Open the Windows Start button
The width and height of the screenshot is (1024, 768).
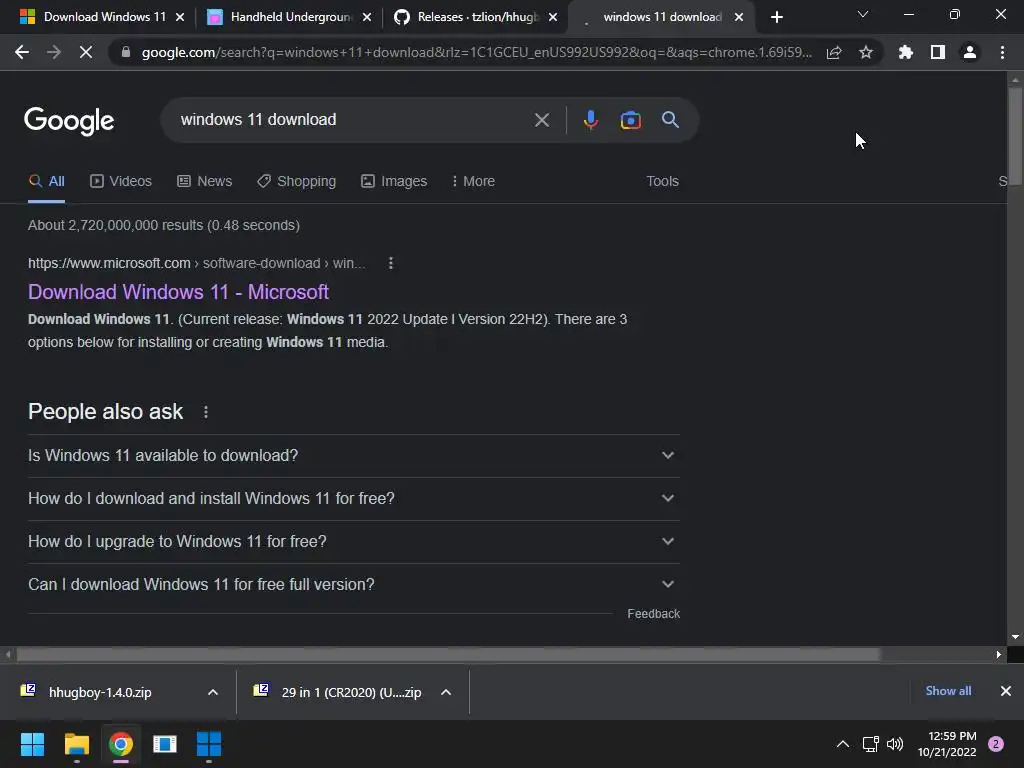pyautogui.click(x=32, y=744)
